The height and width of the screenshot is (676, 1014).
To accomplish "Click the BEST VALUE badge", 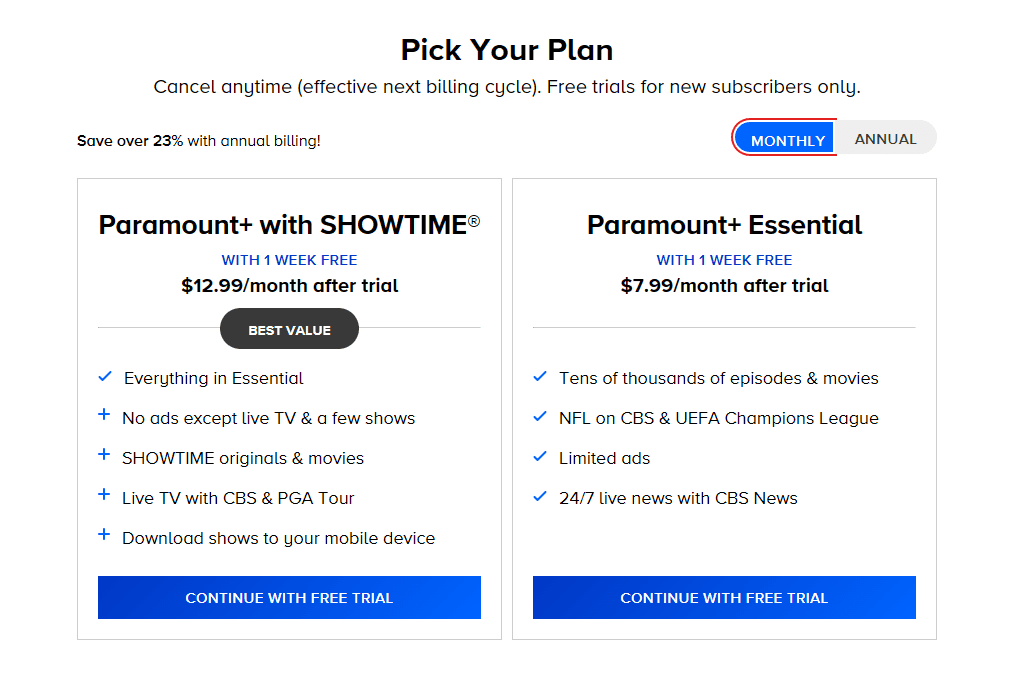I will click(x=289, y=328).
